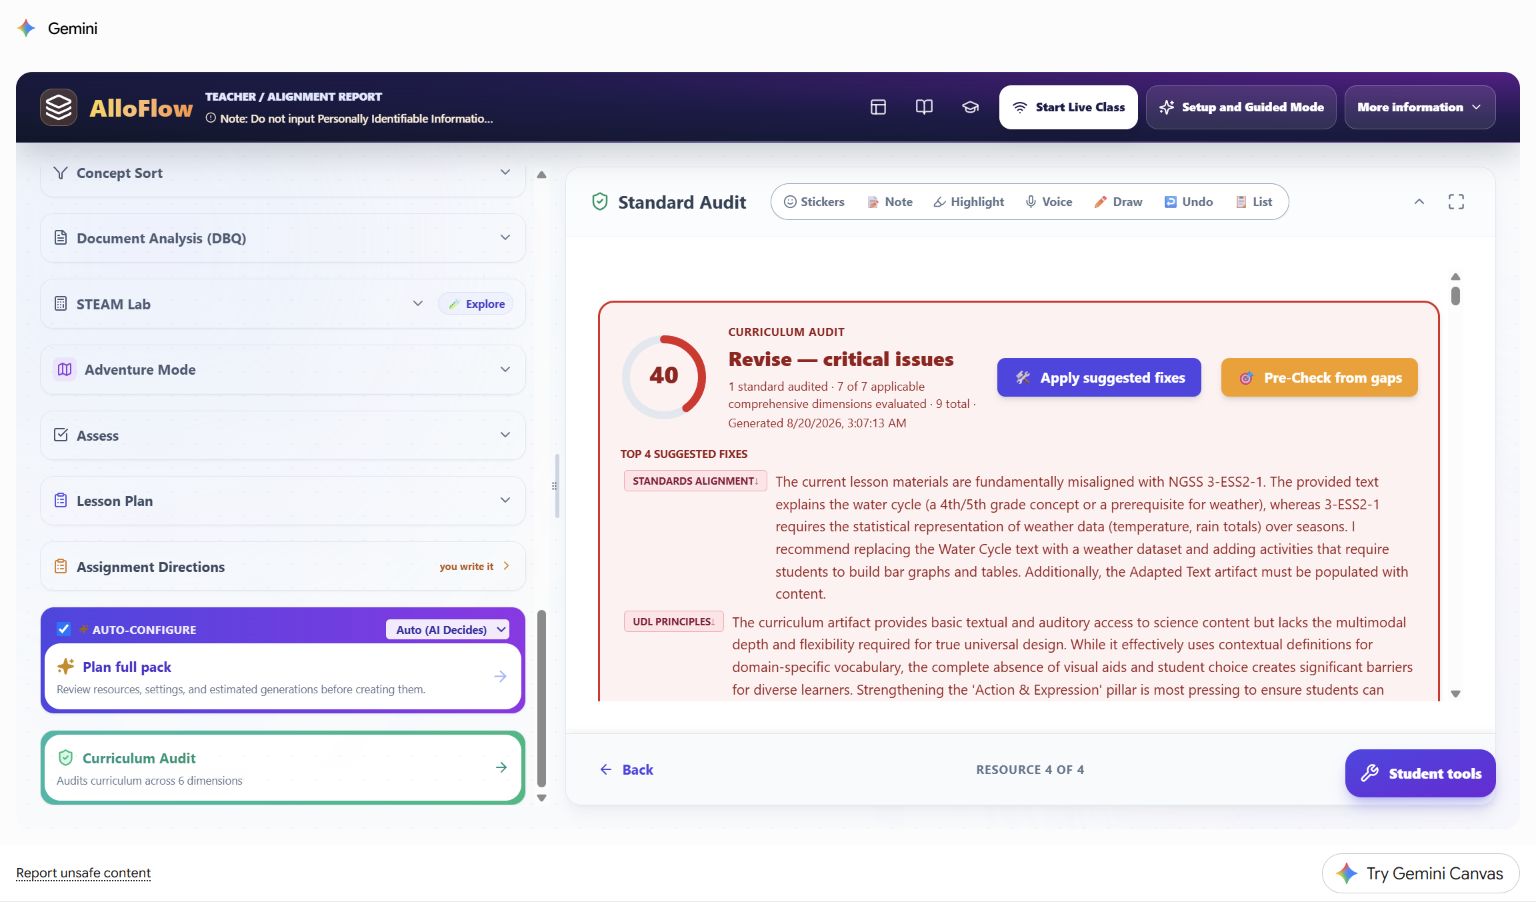Select the Note annotation tool
1536x902 pixels.
tap(890, 202)
